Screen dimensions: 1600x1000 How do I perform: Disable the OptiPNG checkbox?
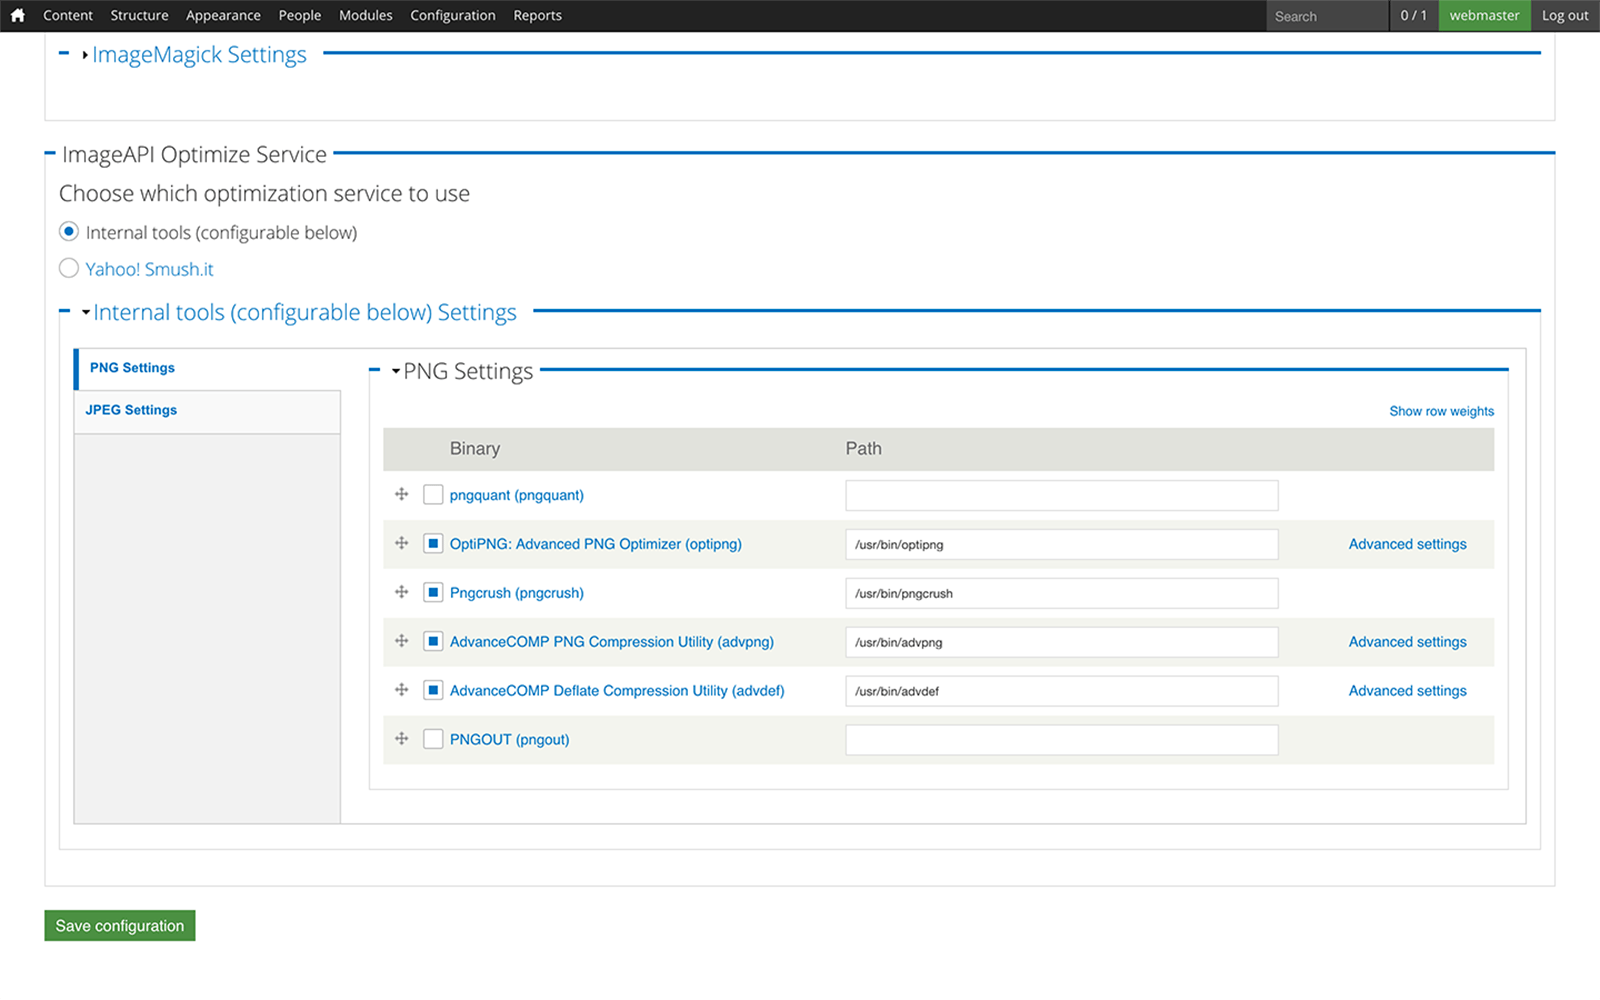[x=433, y=544]
